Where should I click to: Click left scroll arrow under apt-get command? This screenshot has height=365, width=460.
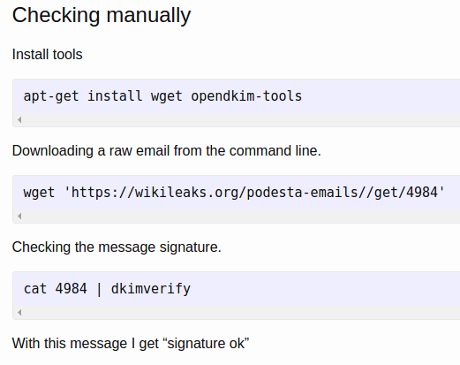tap(20, 120)
